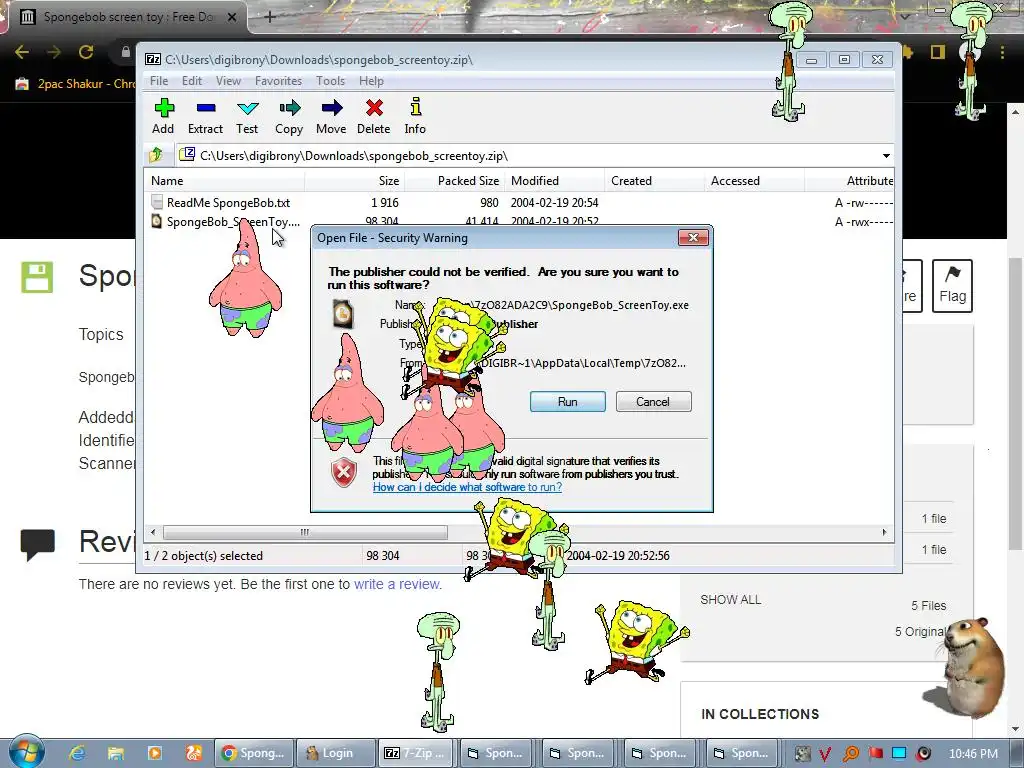Open a new tab in Chrome
Screen dimensions: 1024x768
[270, 17]
